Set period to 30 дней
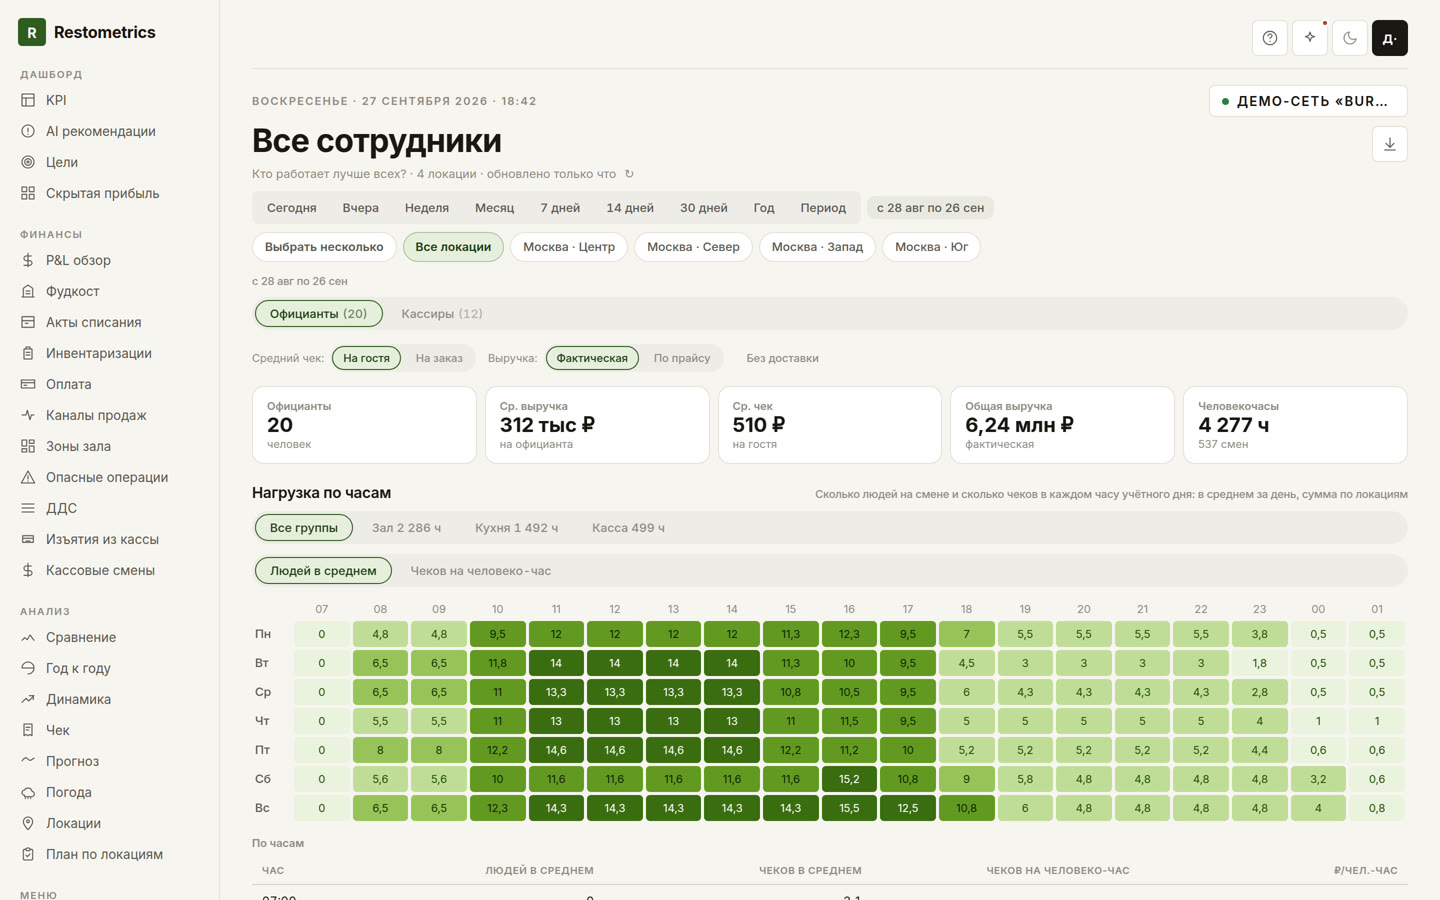Image resolution: width=1440 pixels, height=900 pixels. coord(704,208)
